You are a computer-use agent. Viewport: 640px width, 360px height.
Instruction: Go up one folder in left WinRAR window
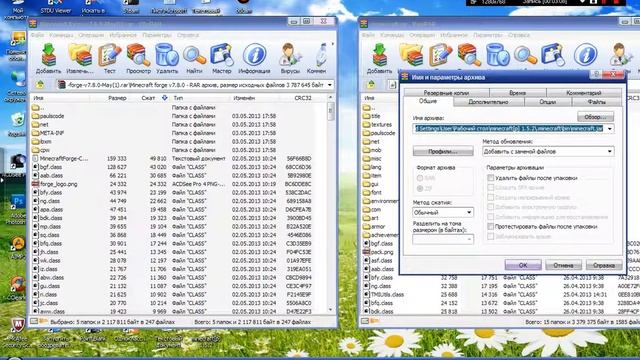tap(40, 85)
